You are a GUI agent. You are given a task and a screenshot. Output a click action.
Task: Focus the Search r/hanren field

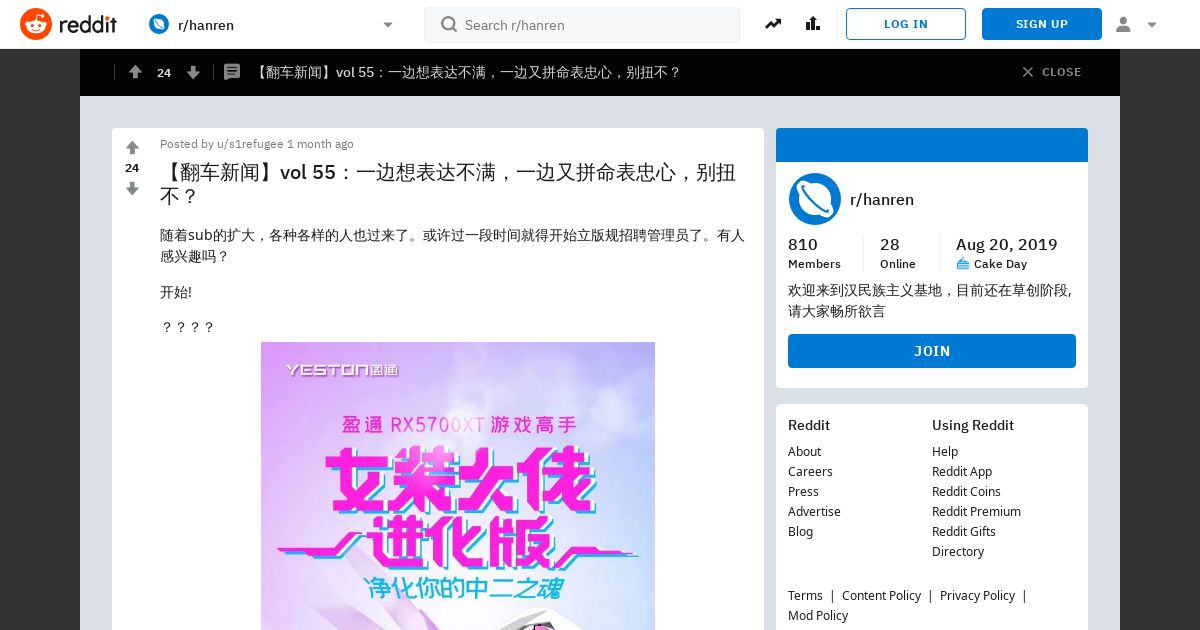coord(582,25)
